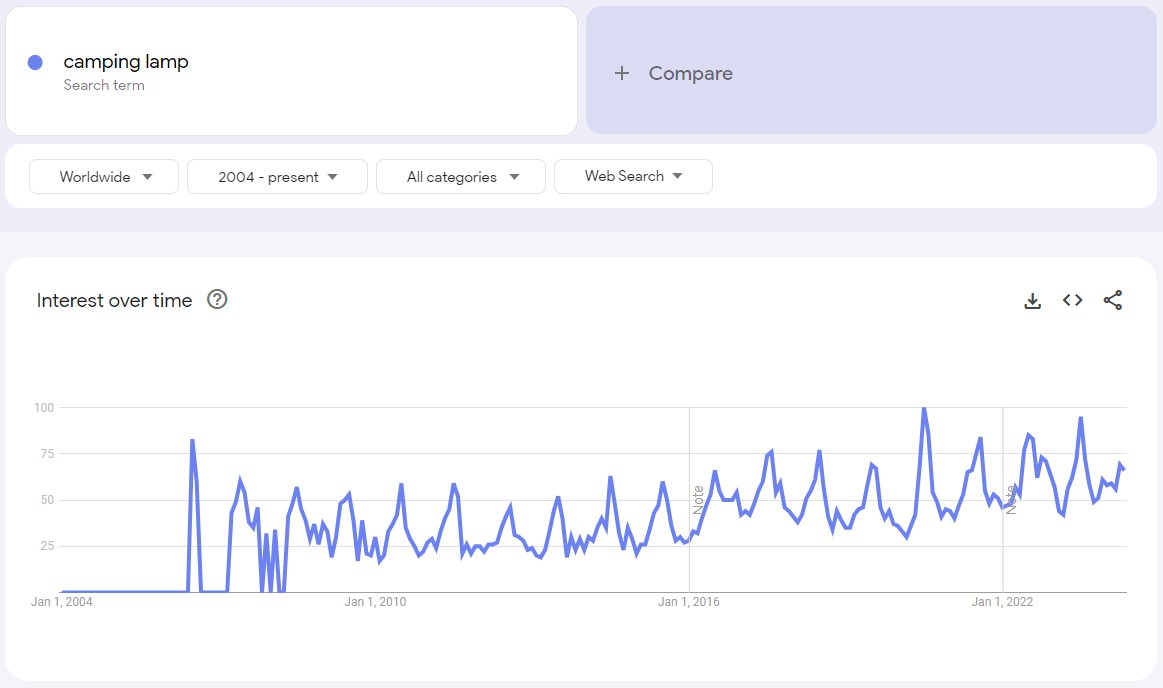1163x688 pixels.
Task: Open the embed code icon
Action: 1073,300
